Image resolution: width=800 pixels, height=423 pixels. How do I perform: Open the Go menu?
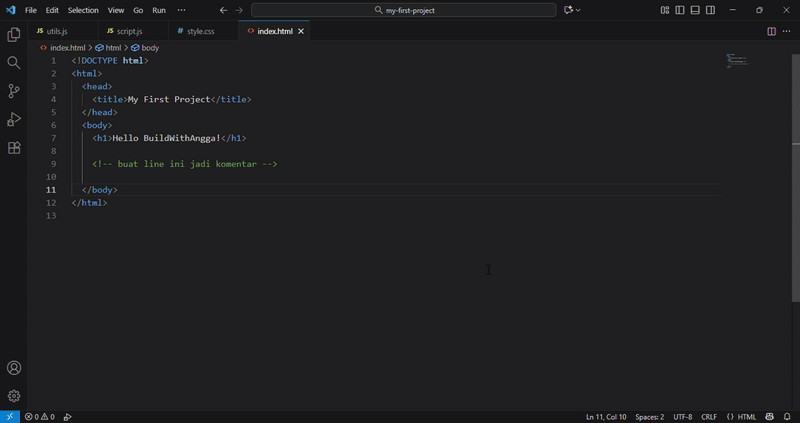[x=138, y=10]
